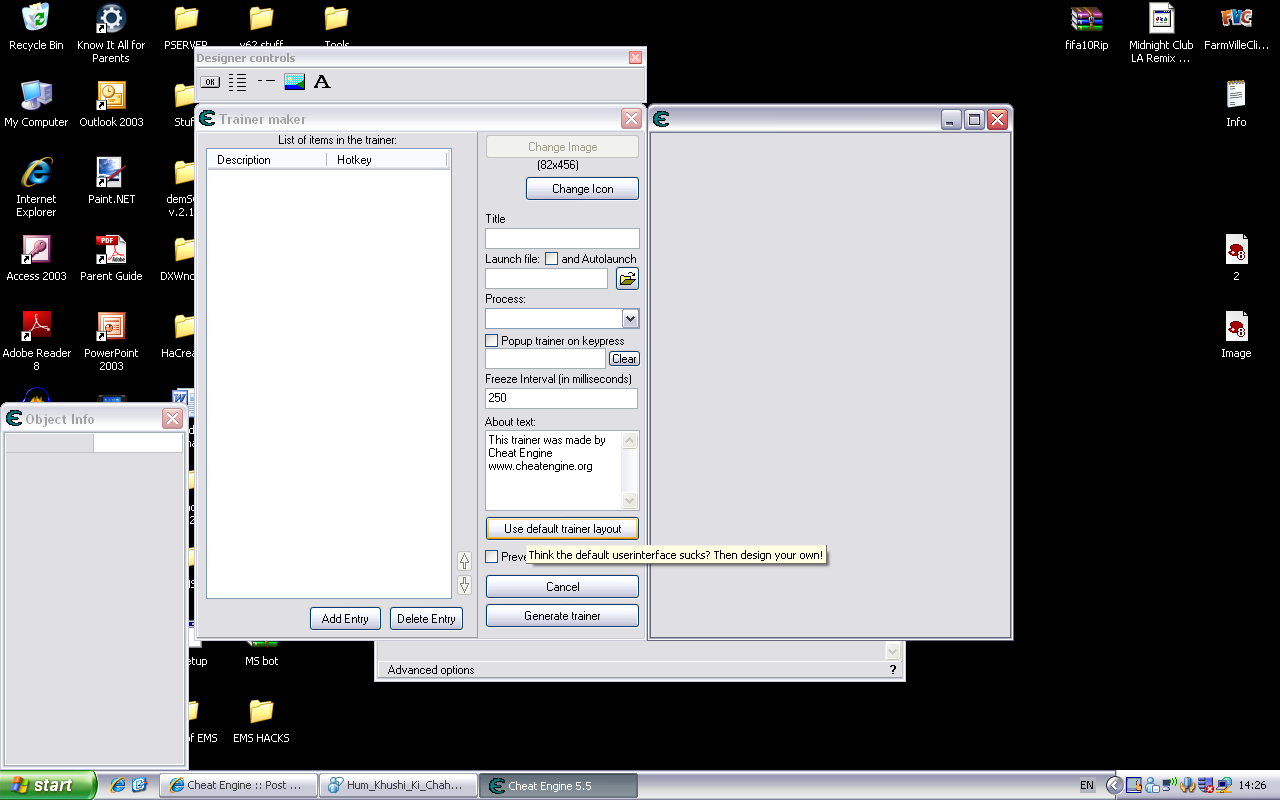Tick 'Popup trainer on keypress' checkbox

pos(492,341)
